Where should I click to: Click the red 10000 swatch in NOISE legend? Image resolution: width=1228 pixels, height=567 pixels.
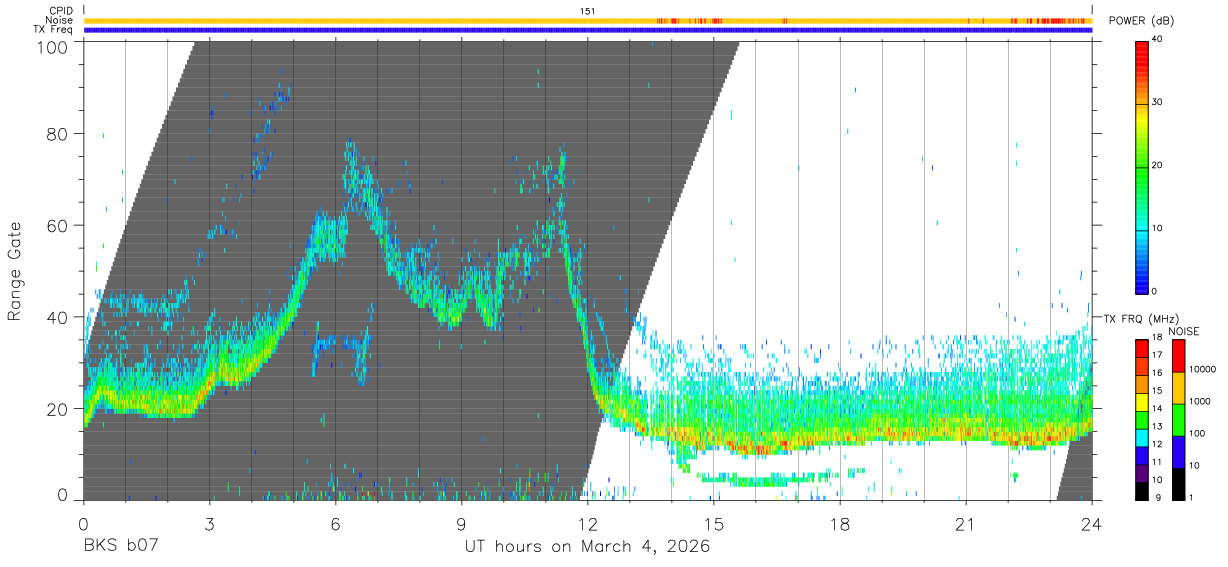click(1178, 356)
